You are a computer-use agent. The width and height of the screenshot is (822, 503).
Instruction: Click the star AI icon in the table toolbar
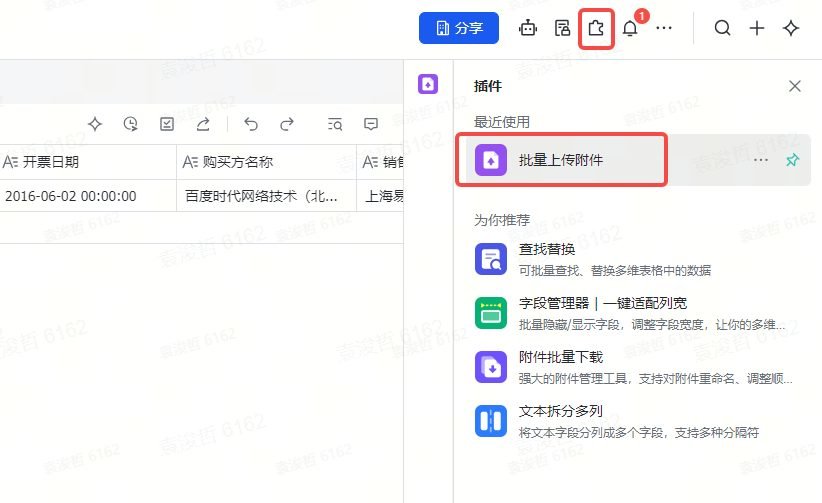pos(95,124)
